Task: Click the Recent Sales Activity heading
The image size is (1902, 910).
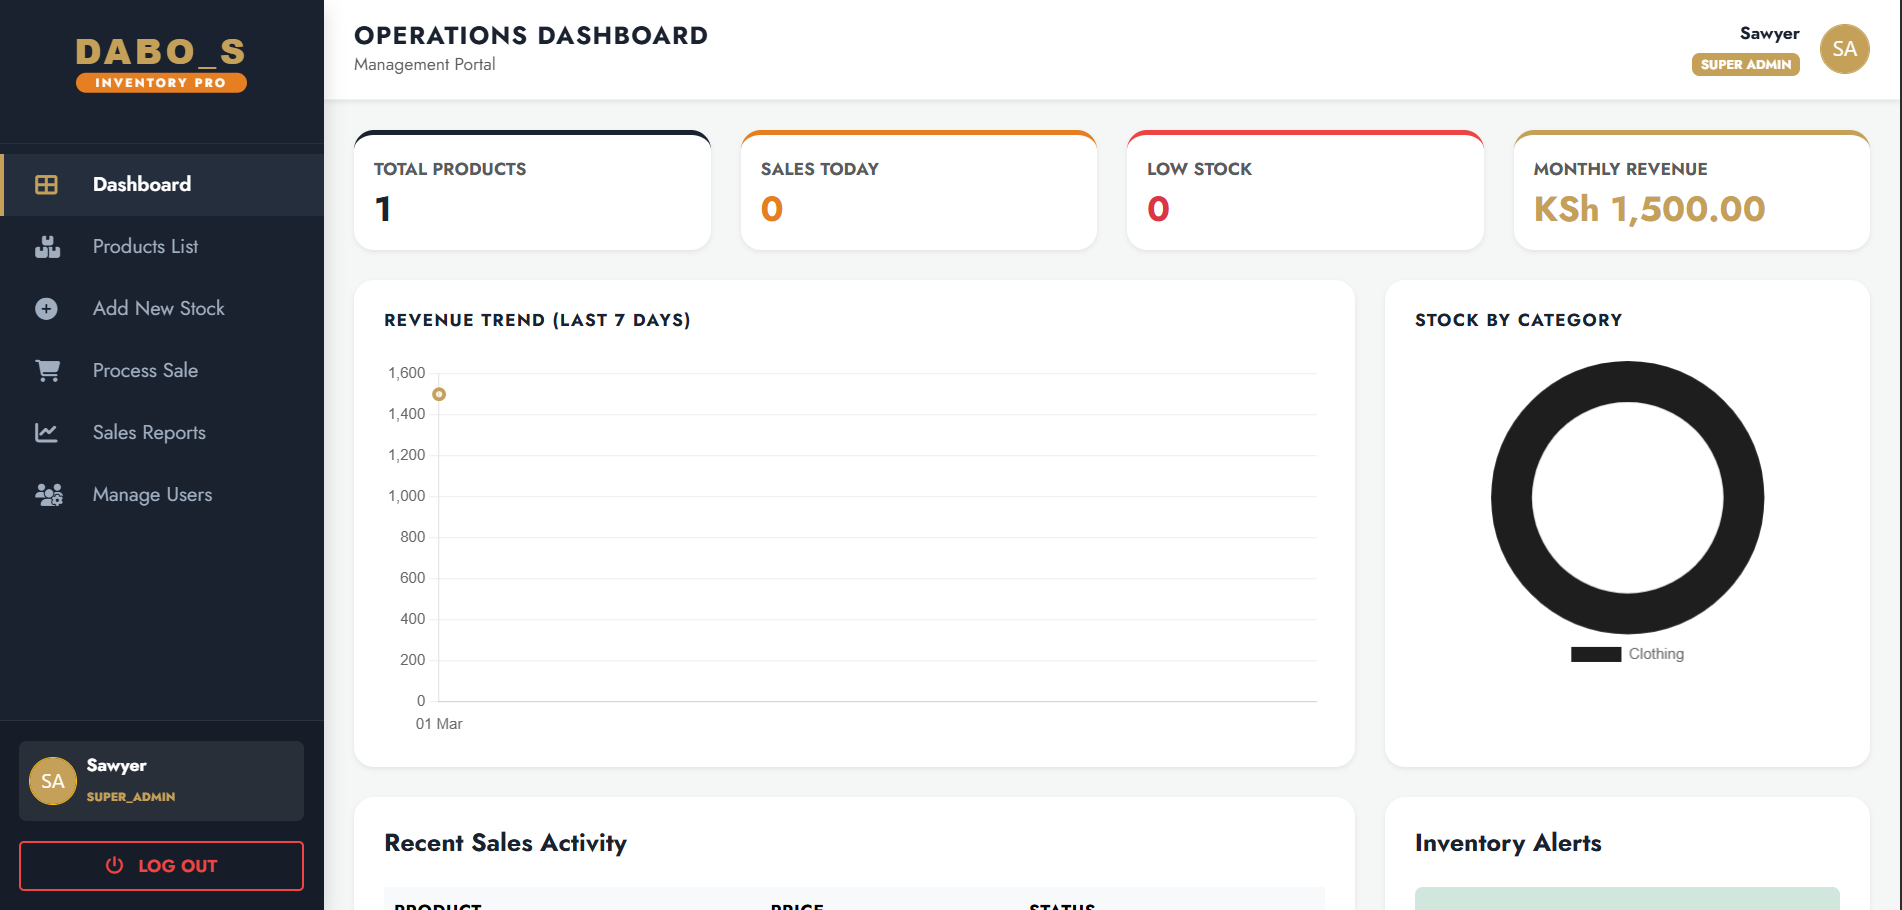Action: pyautogui.click(x=505, y=844)
